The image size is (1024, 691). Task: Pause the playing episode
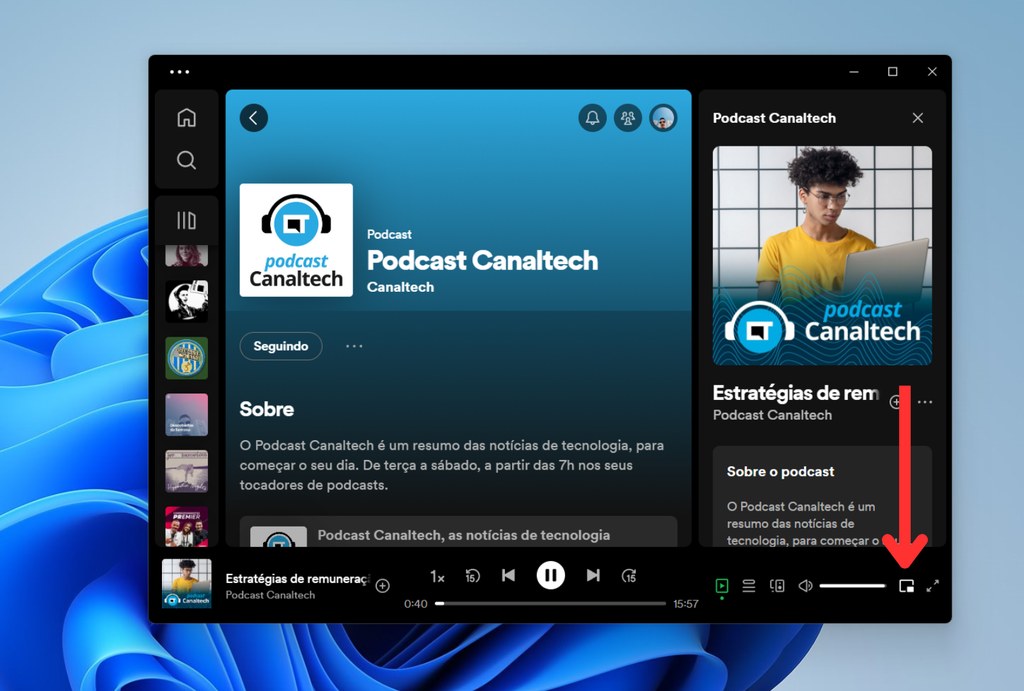click(x=551, y=575)
